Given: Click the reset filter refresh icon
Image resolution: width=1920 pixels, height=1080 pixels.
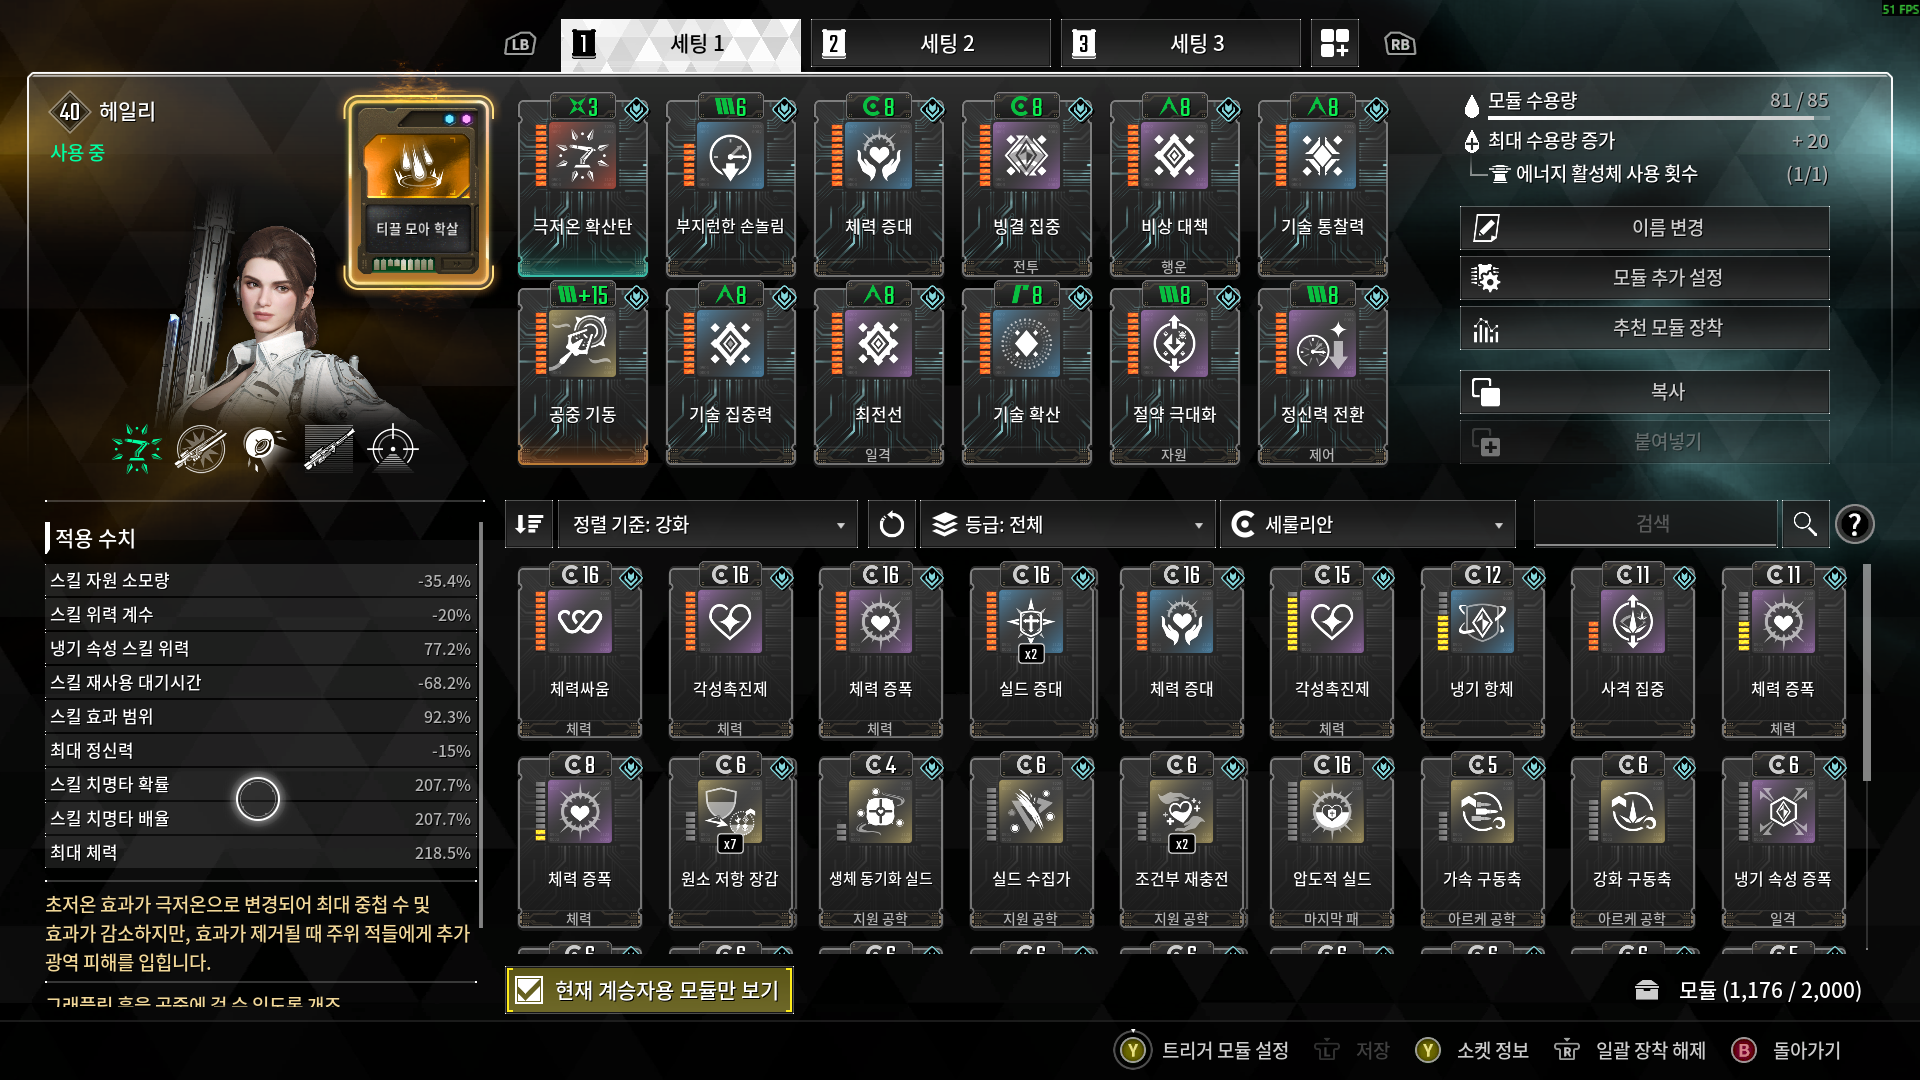Looking at the screenshot, I should tap(891, 524).
